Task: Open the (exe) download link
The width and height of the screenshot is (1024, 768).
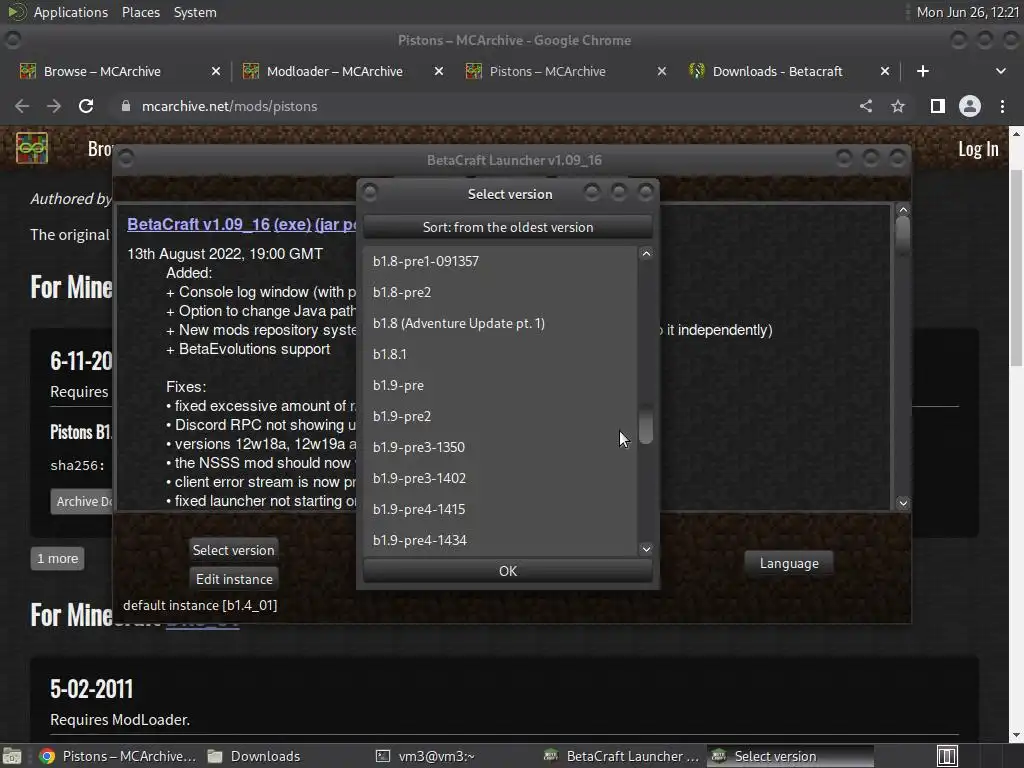Action: 292,224
